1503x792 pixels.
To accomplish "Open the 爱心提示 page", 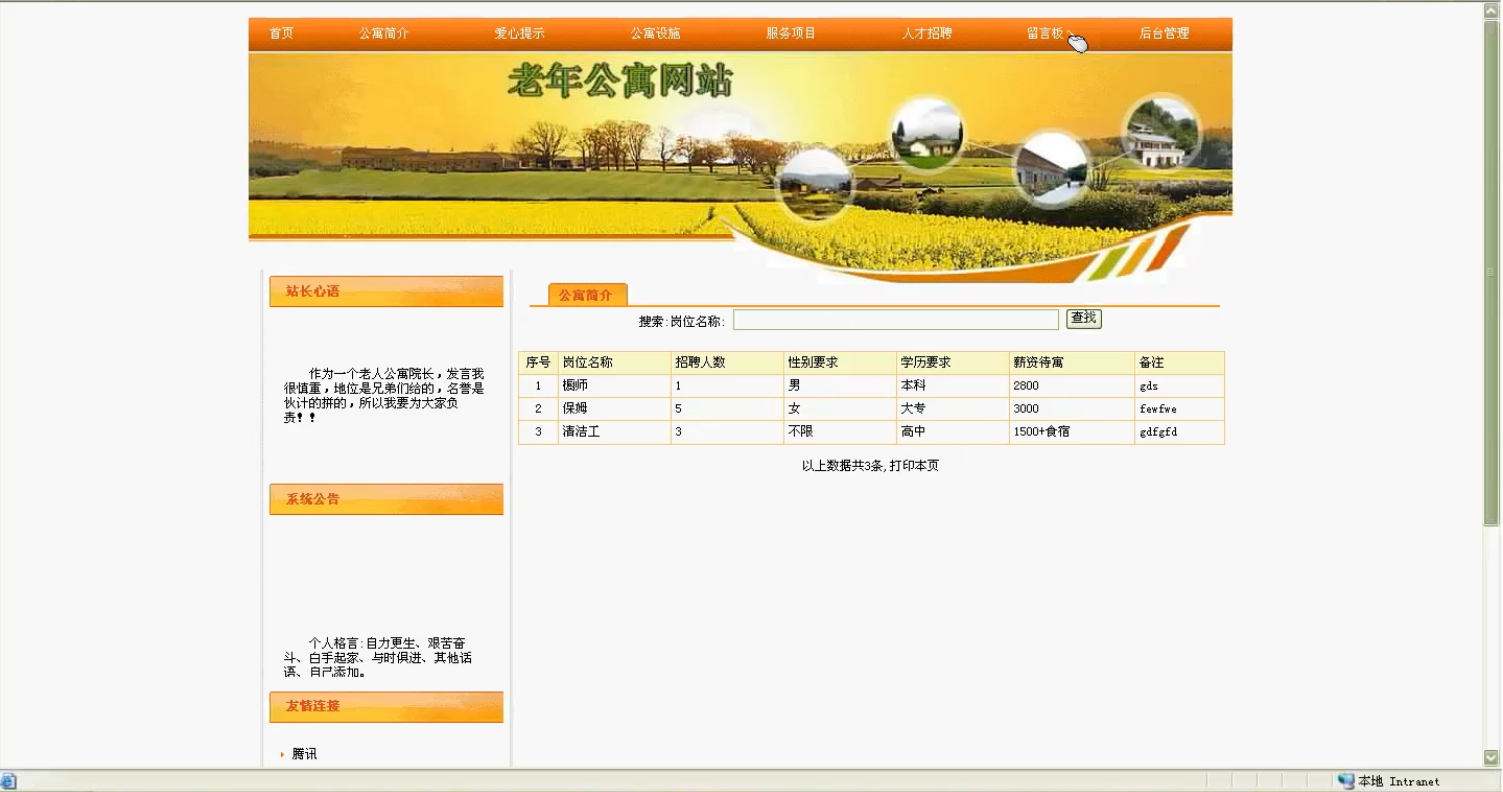I will 519,33.
